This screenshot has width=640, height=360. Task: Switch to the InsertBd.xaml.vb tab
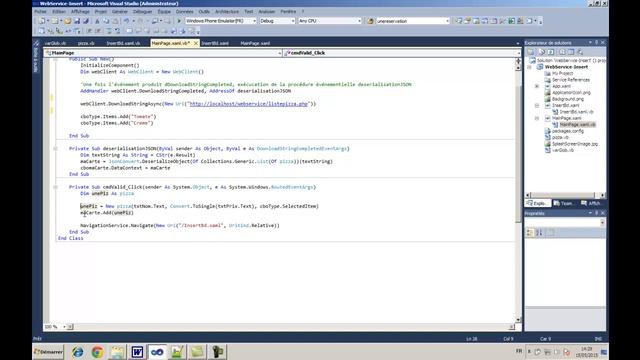123,43
